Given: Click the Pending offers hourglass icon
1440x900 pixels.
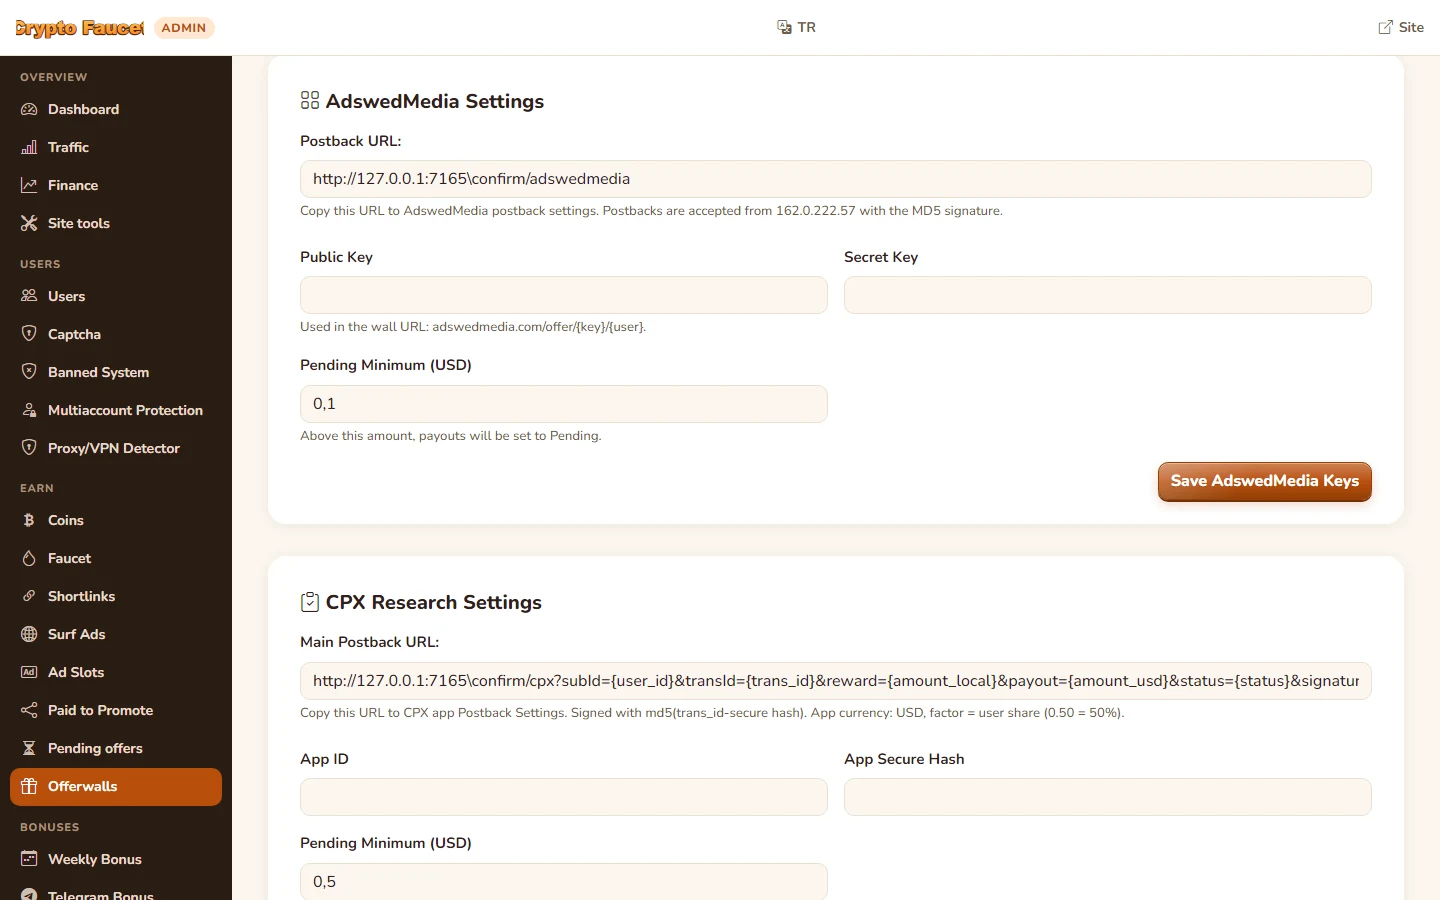Looking at the screenshot, I should (29, 748).
